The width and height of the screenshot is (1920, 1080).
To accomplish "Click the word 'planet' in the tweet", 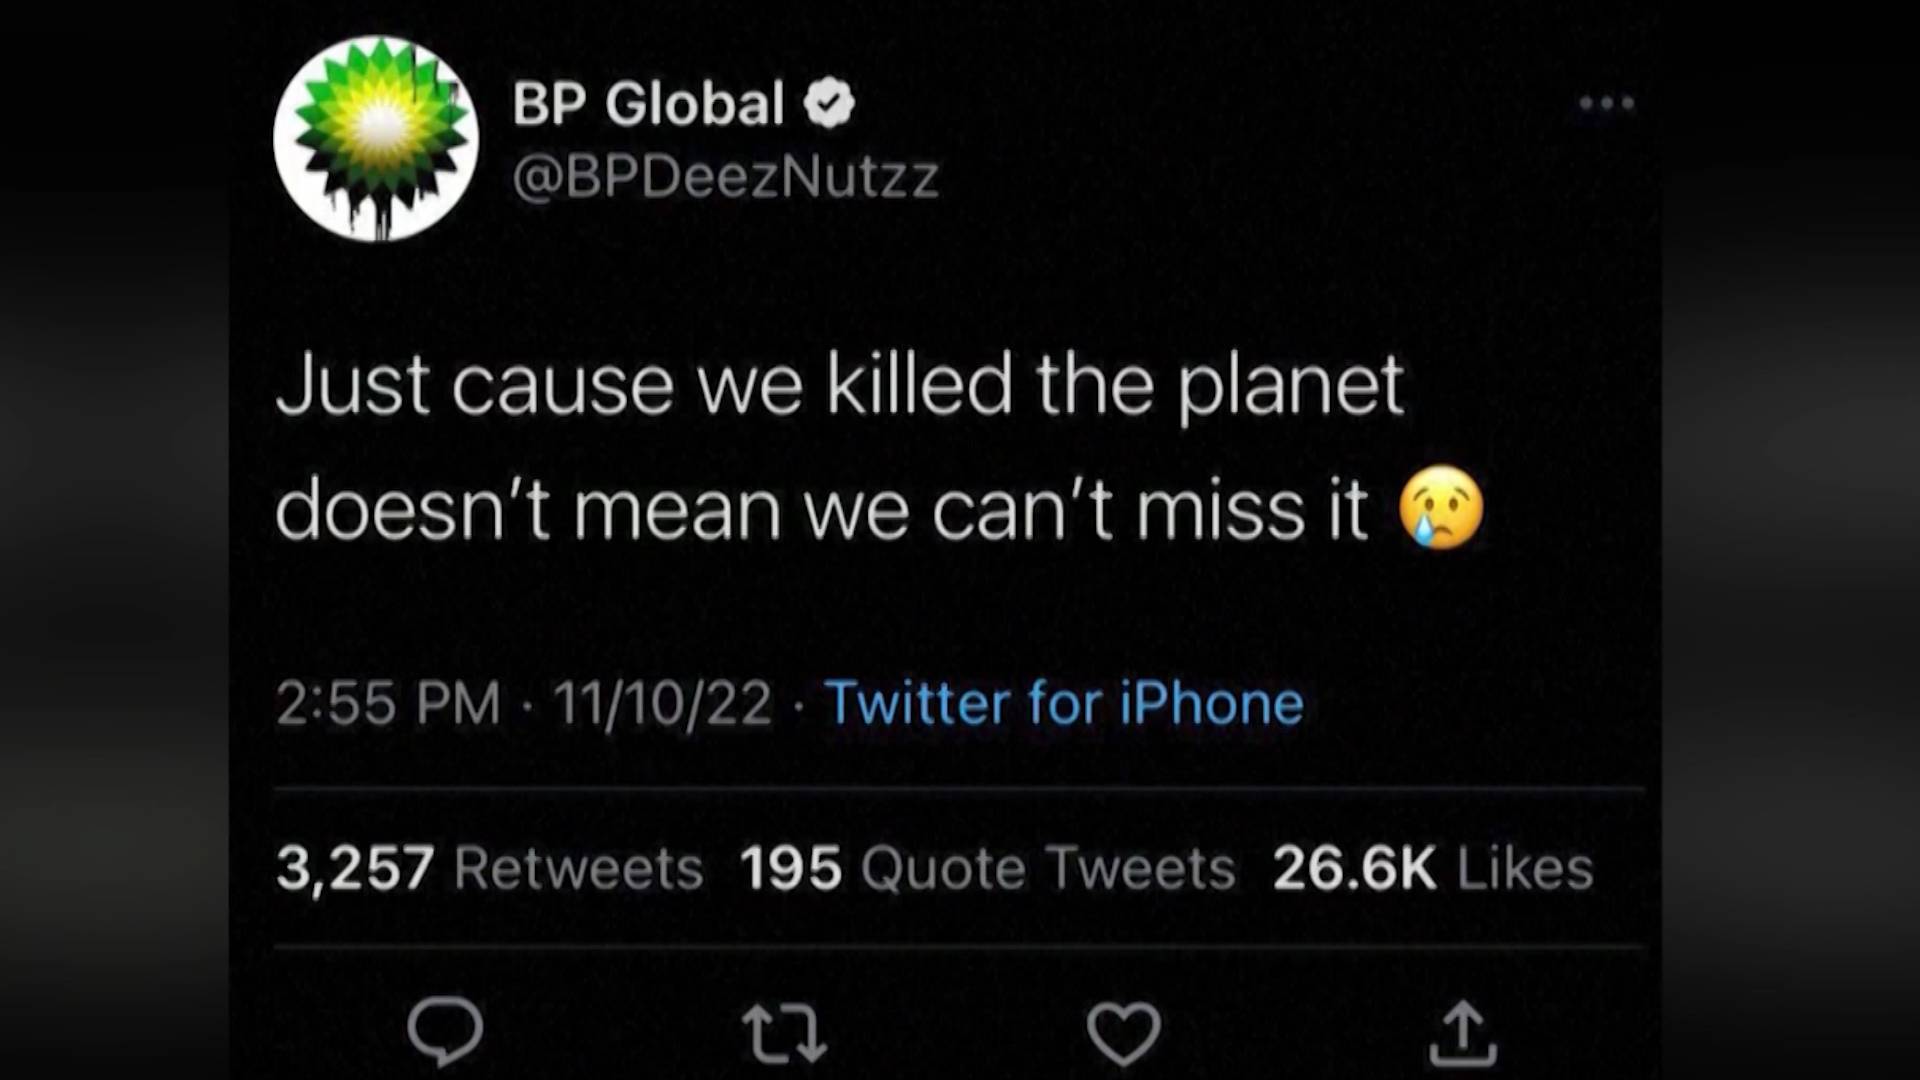I will coord(1290,387).
